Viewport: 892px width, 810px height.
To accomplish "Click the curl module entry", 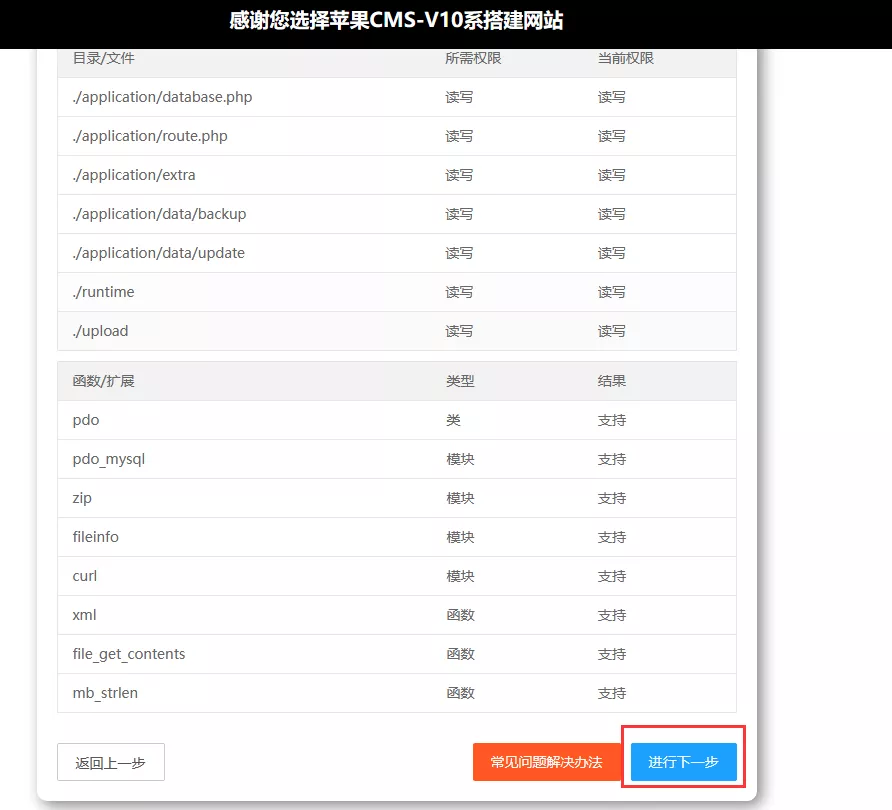I will [x=85, y=576].
